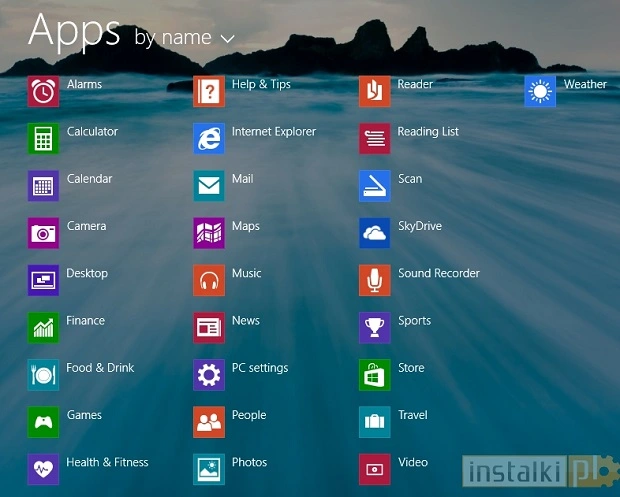Image resolution: width=620 pixels, height=497 pixels.
Task: Launch the Mail envelope icon
Action: point(209,186)
